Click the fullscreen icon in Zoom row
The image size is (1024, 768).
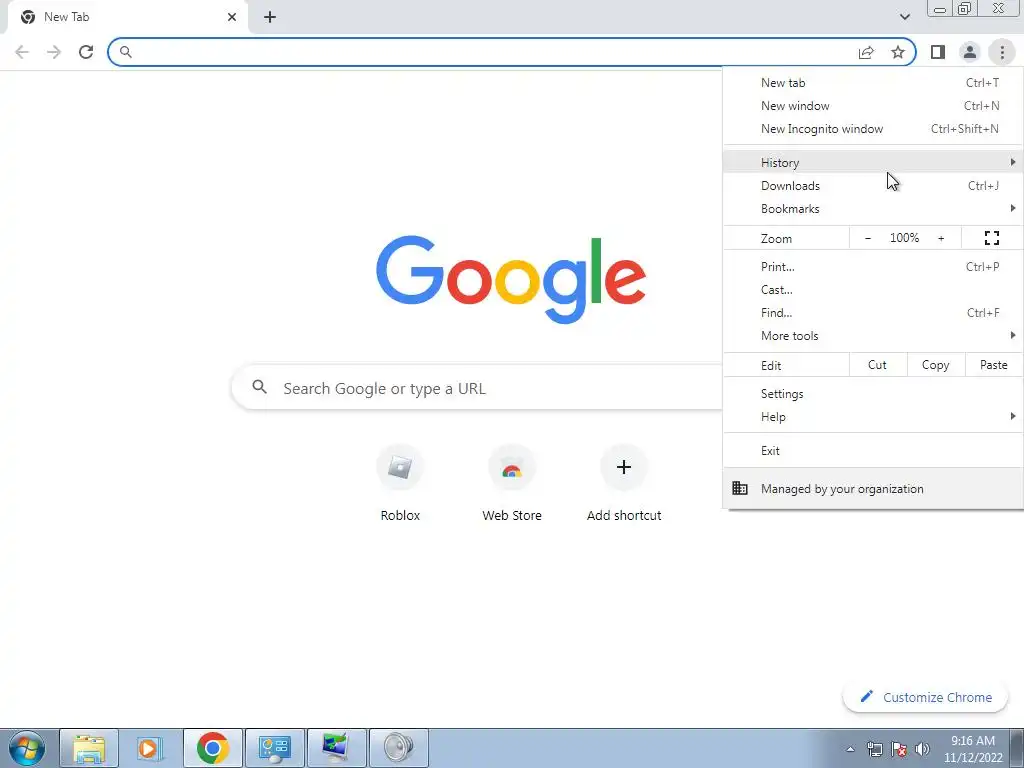pyautogui.click(x=991, y=238)
